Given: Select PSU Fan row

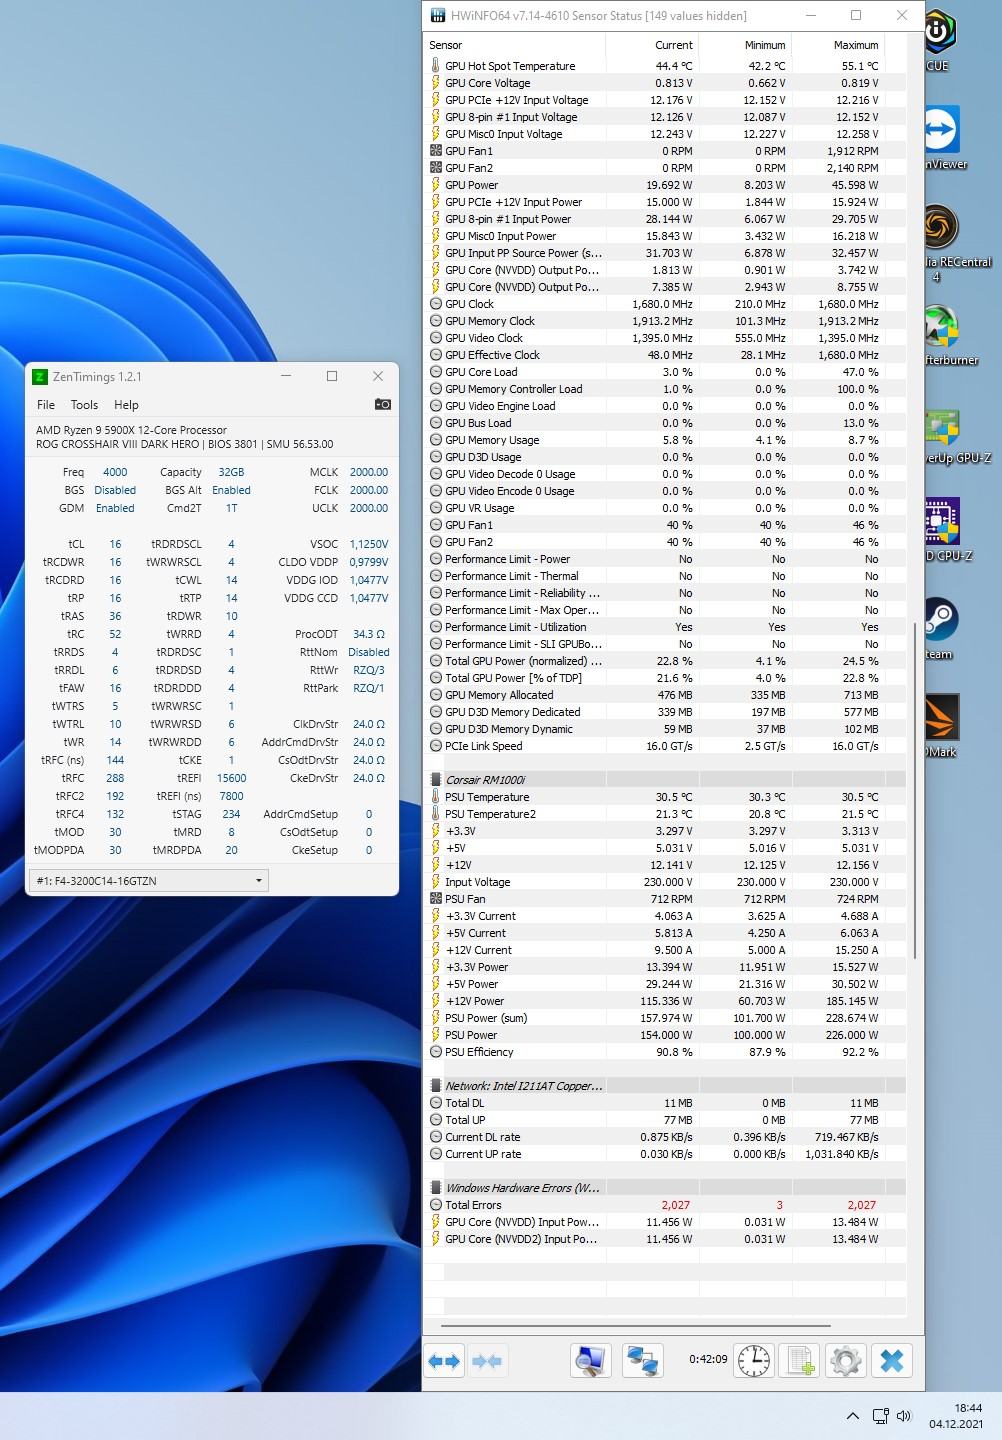Looking at the screenshot, I should coord(665,899).
